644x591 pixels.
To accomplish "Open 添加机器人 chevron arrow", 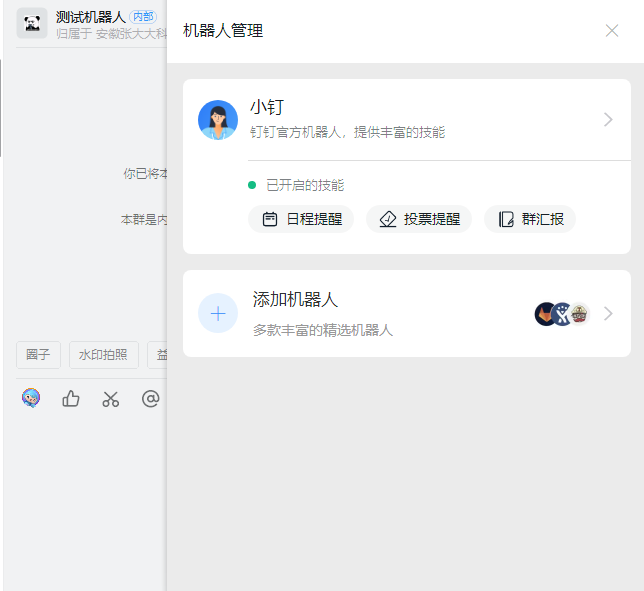I will [x=608, y=313].
